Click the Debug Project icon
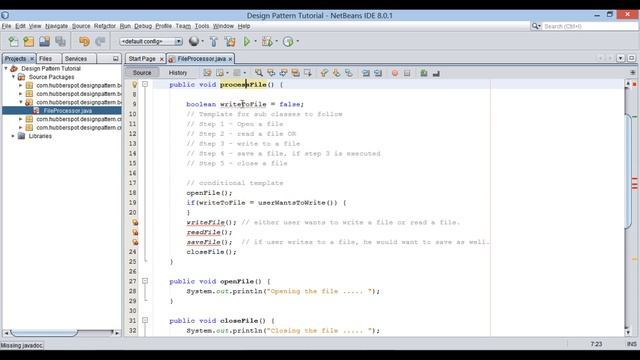This screenshot has width=640, height=360. pos(267,41)
